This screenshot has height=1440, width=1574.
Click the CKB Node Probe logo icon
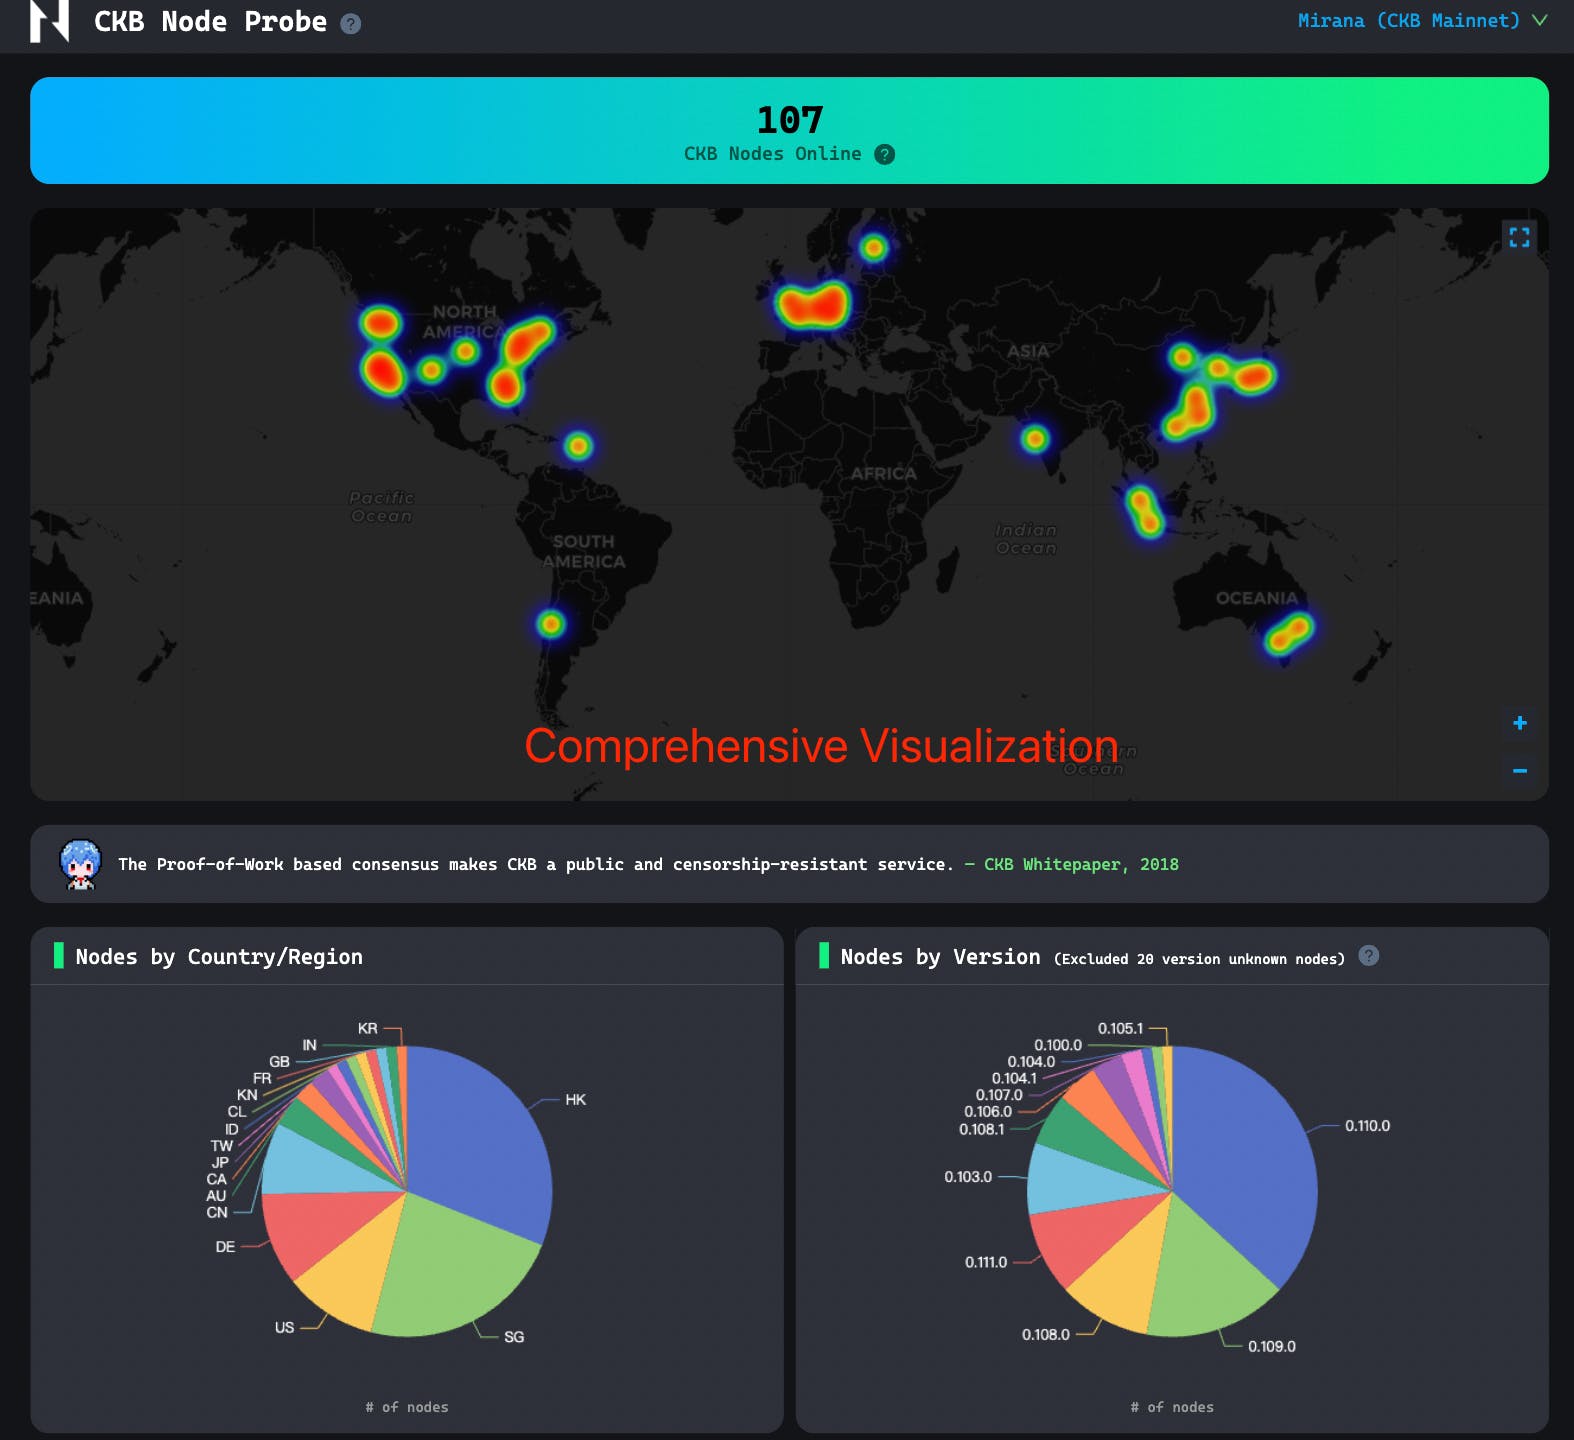point(49,21)
